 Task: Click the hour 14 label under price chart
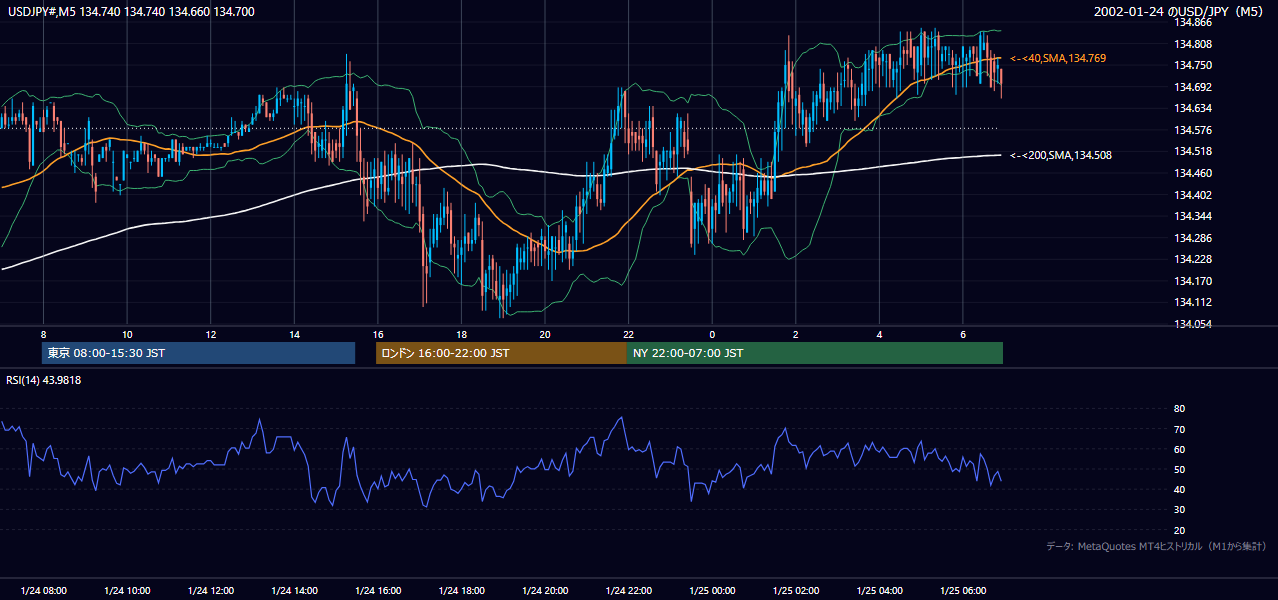click(294, 334)
